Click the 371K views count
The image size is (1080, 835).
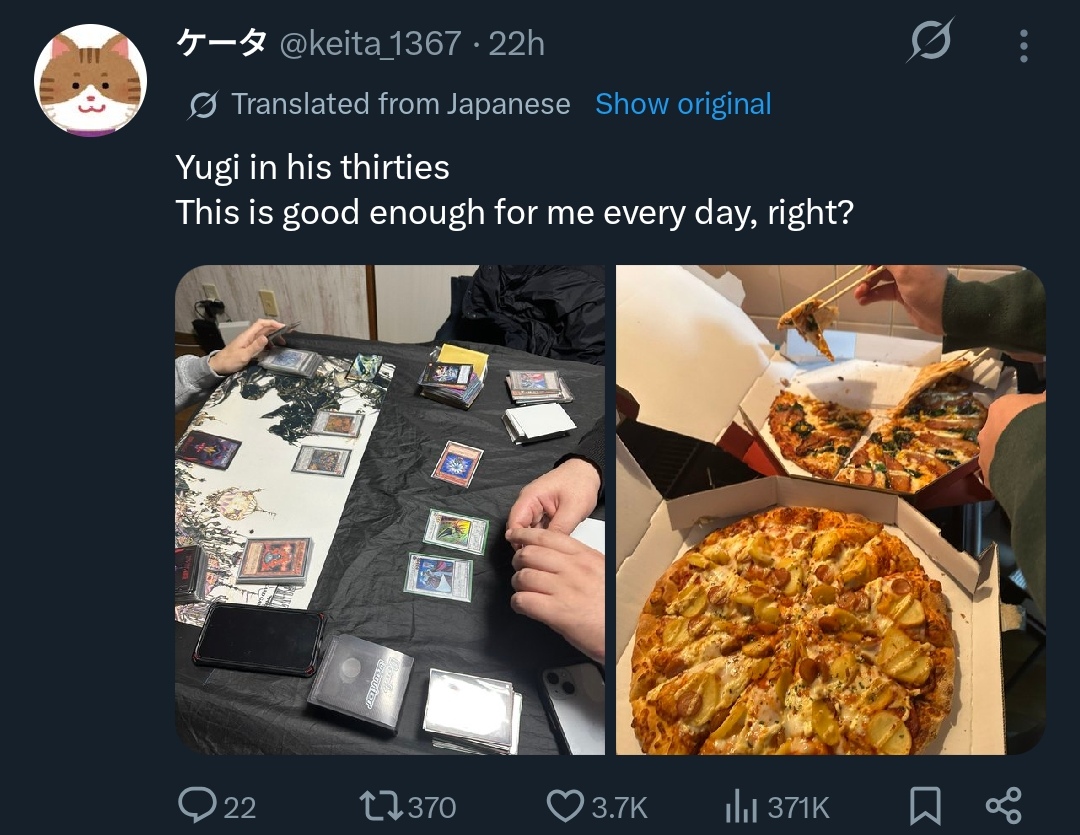click(x=798, y=807)
